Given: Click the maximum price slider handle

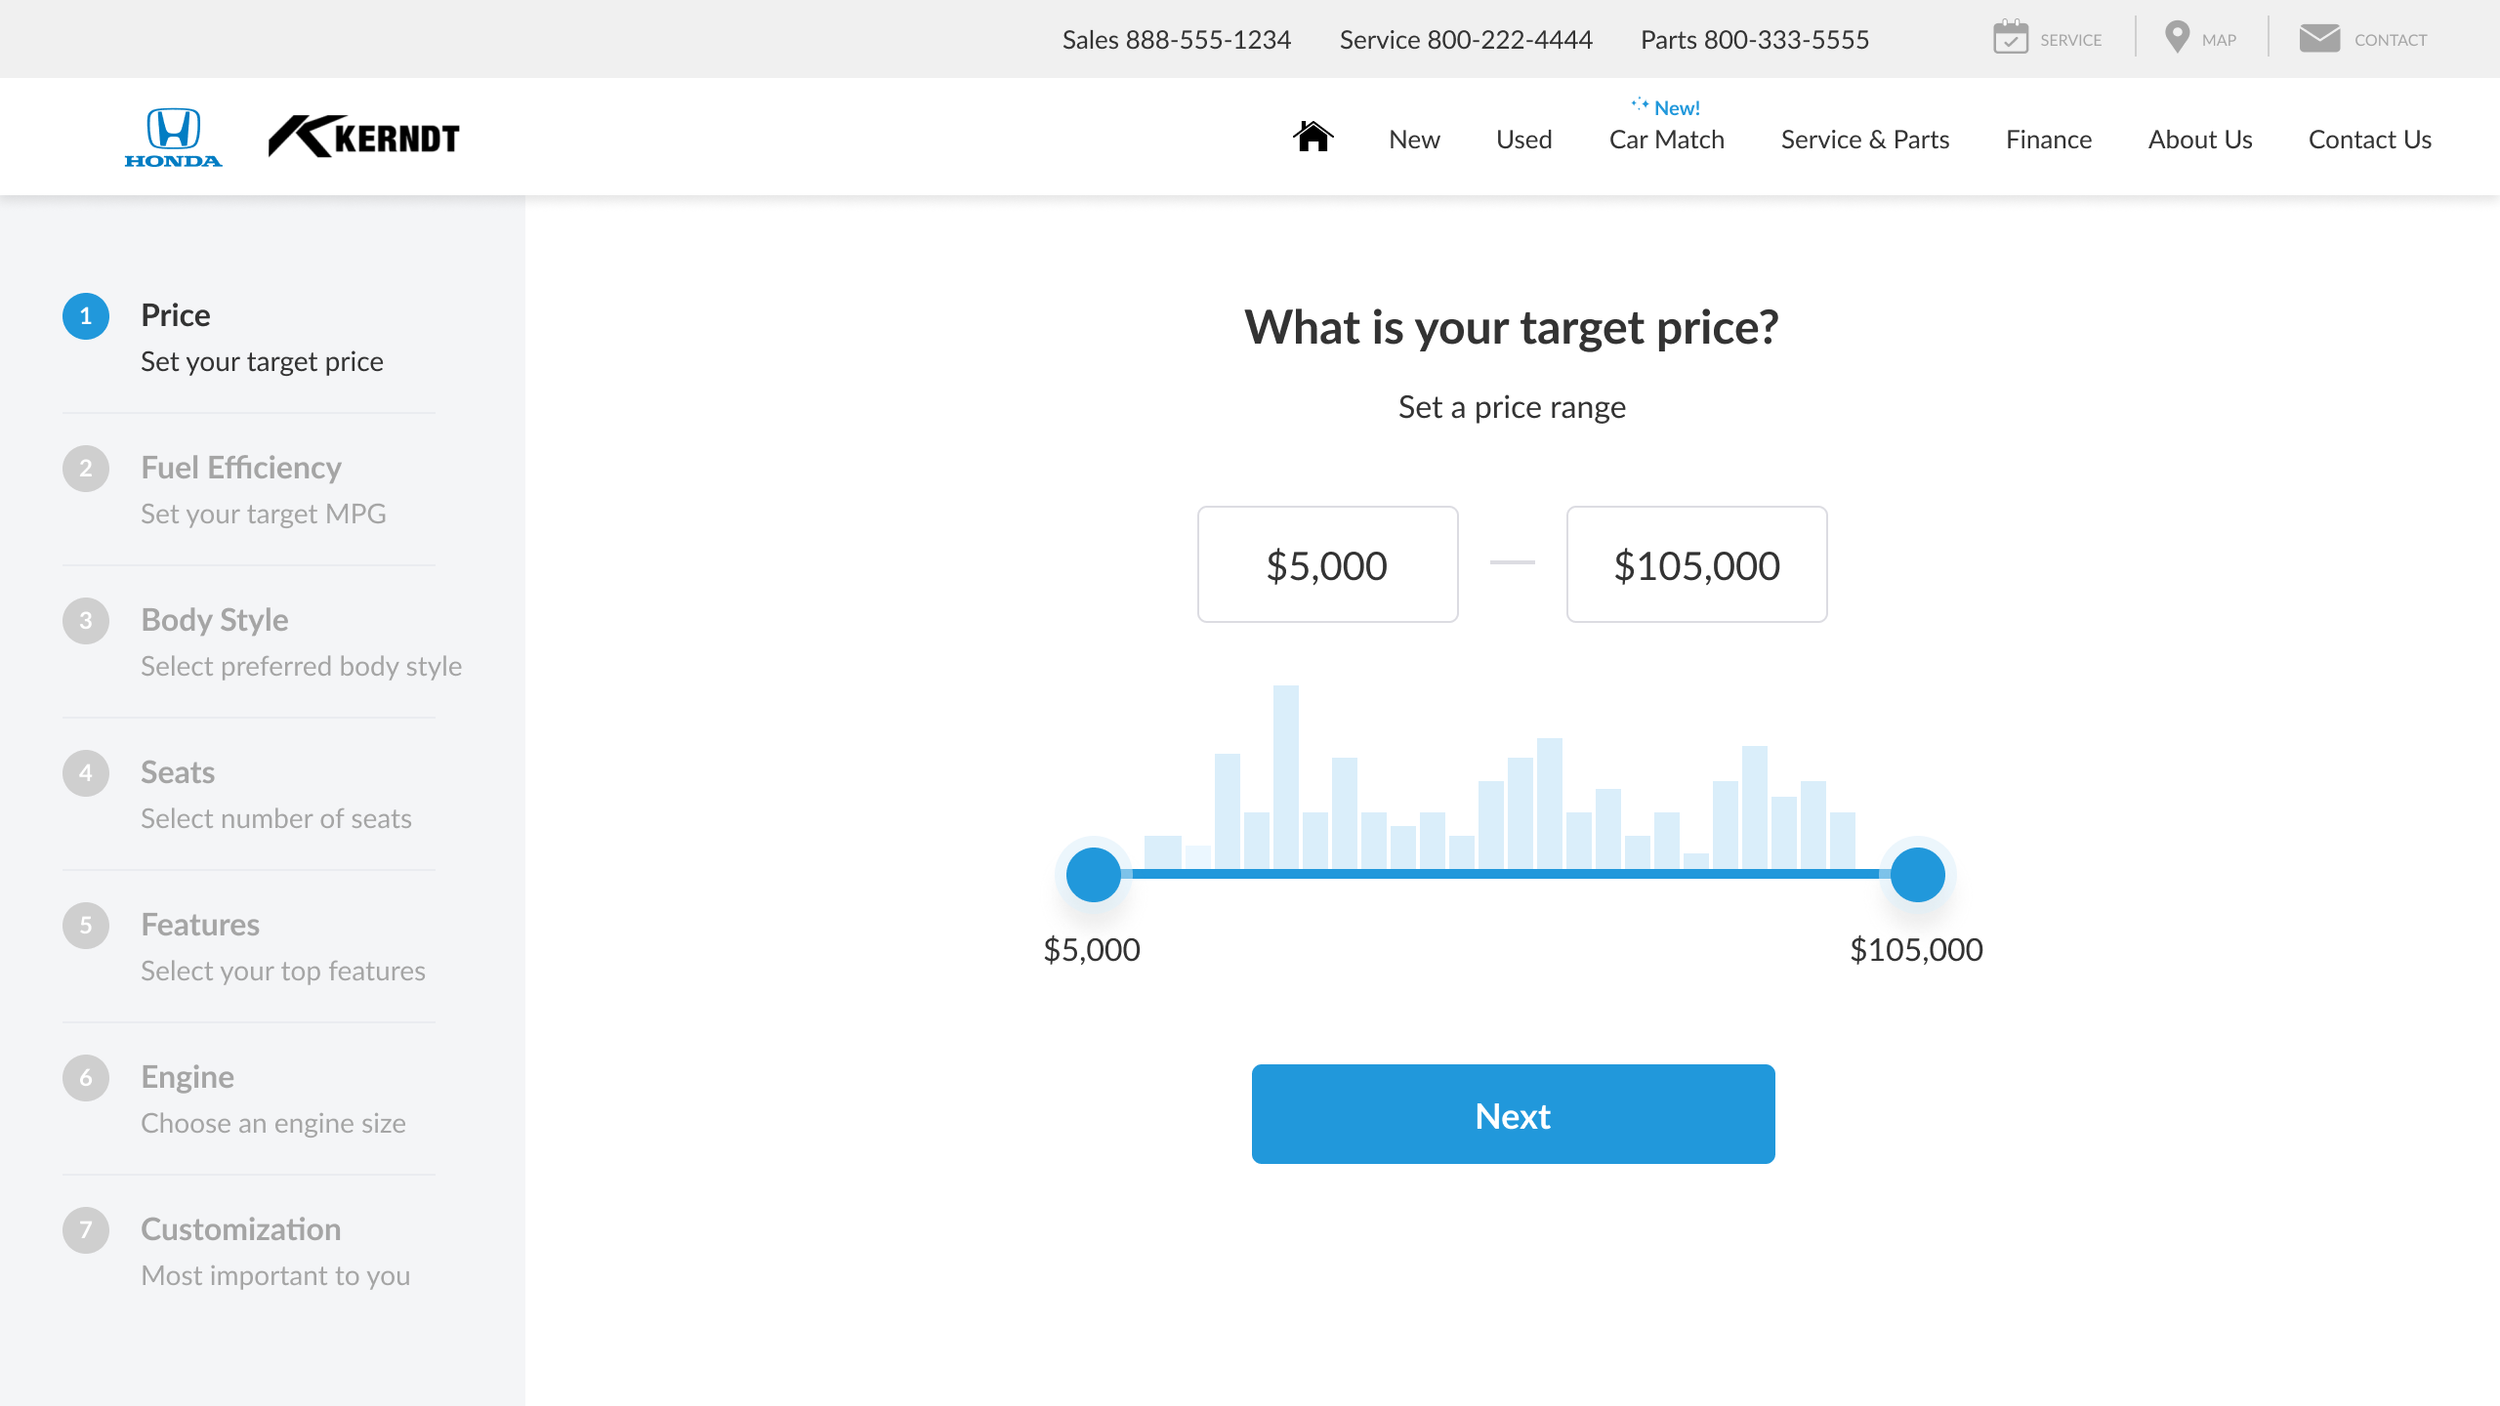Looking at the screenshot, I should click(x=1917, y=875).
